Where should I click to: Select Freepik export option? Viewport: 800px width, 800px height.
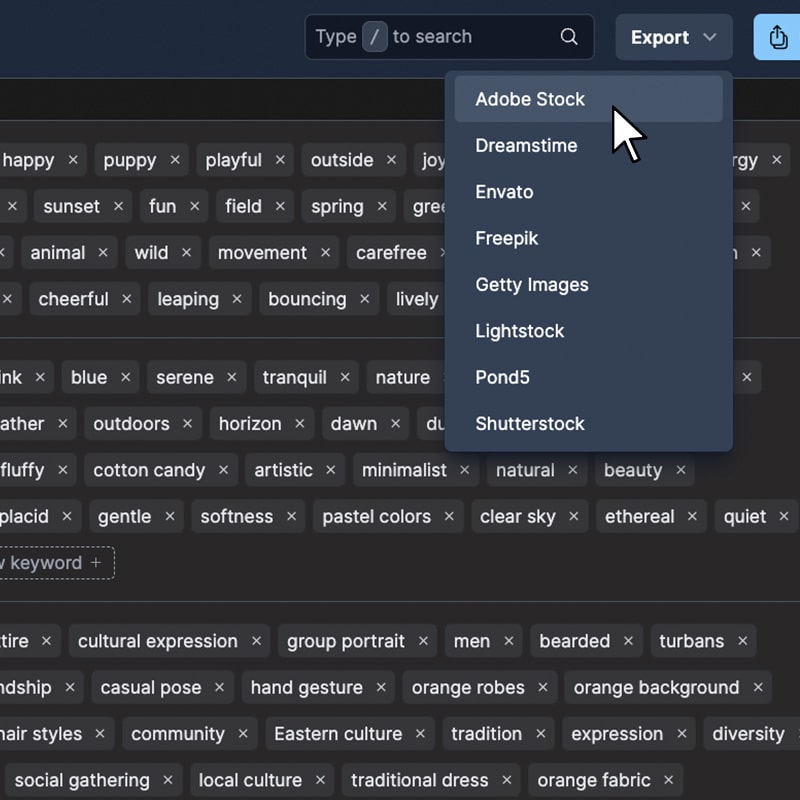588,238
